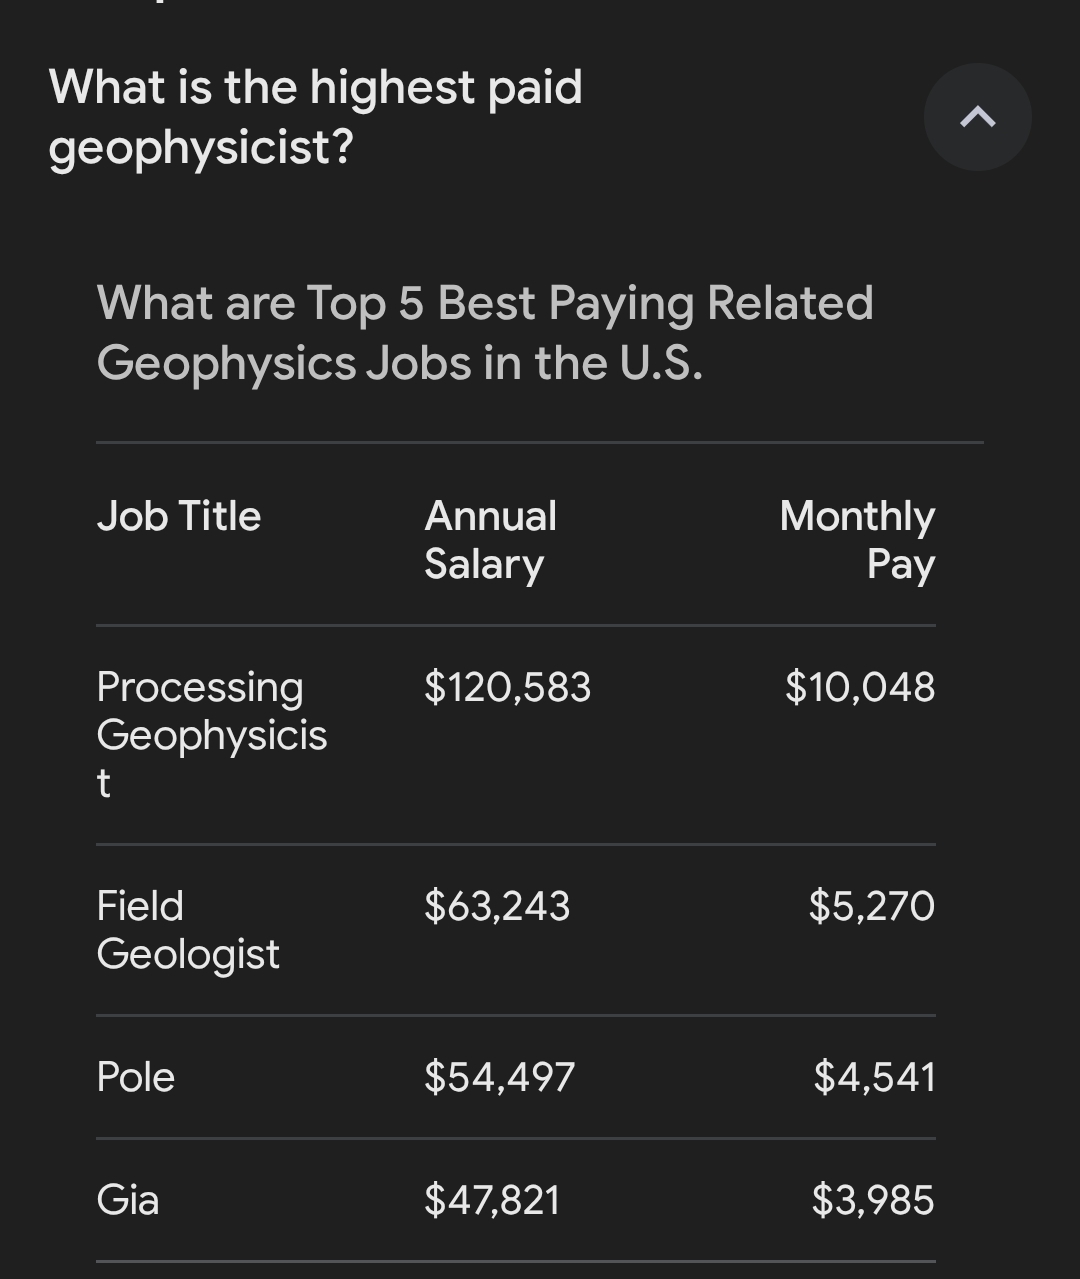This screenshot has height=1279, width=1080.
Task: Select the Job Title column header
Action: click(179, 516)
